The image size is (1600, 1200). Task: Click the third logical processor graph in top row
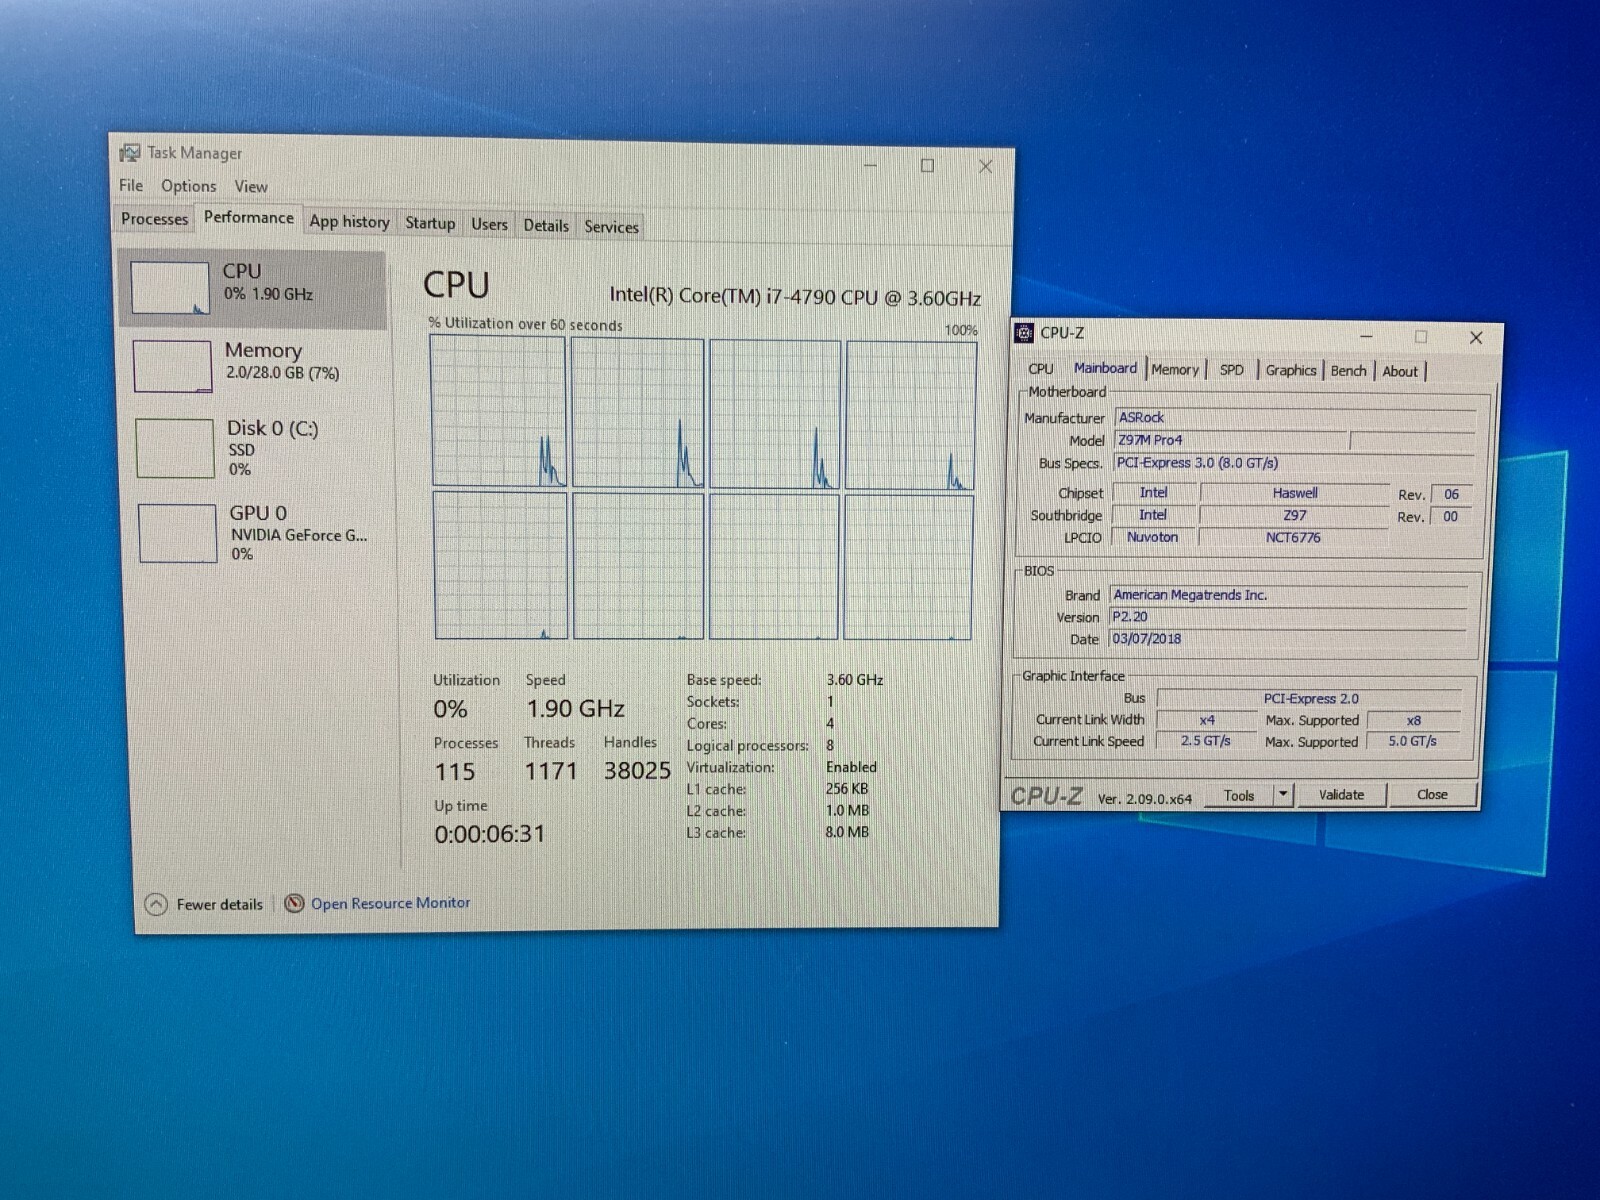(x=775, y=414)
